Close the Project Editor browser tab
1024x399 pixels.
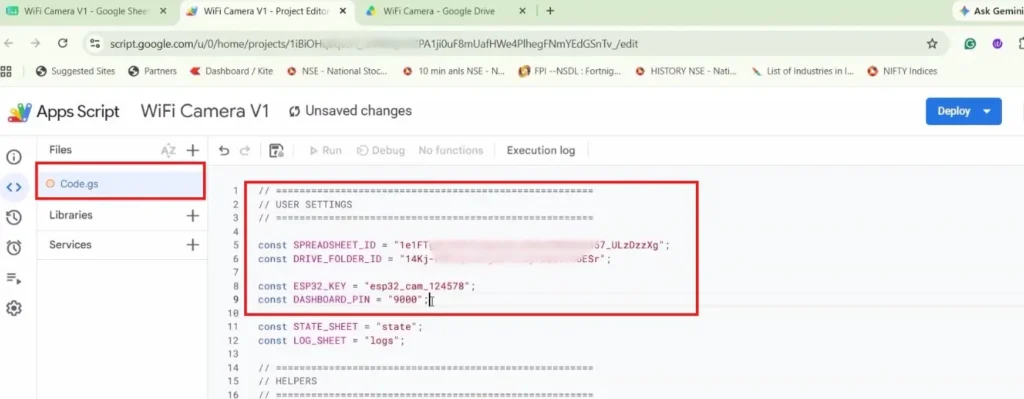click(342, 11)
